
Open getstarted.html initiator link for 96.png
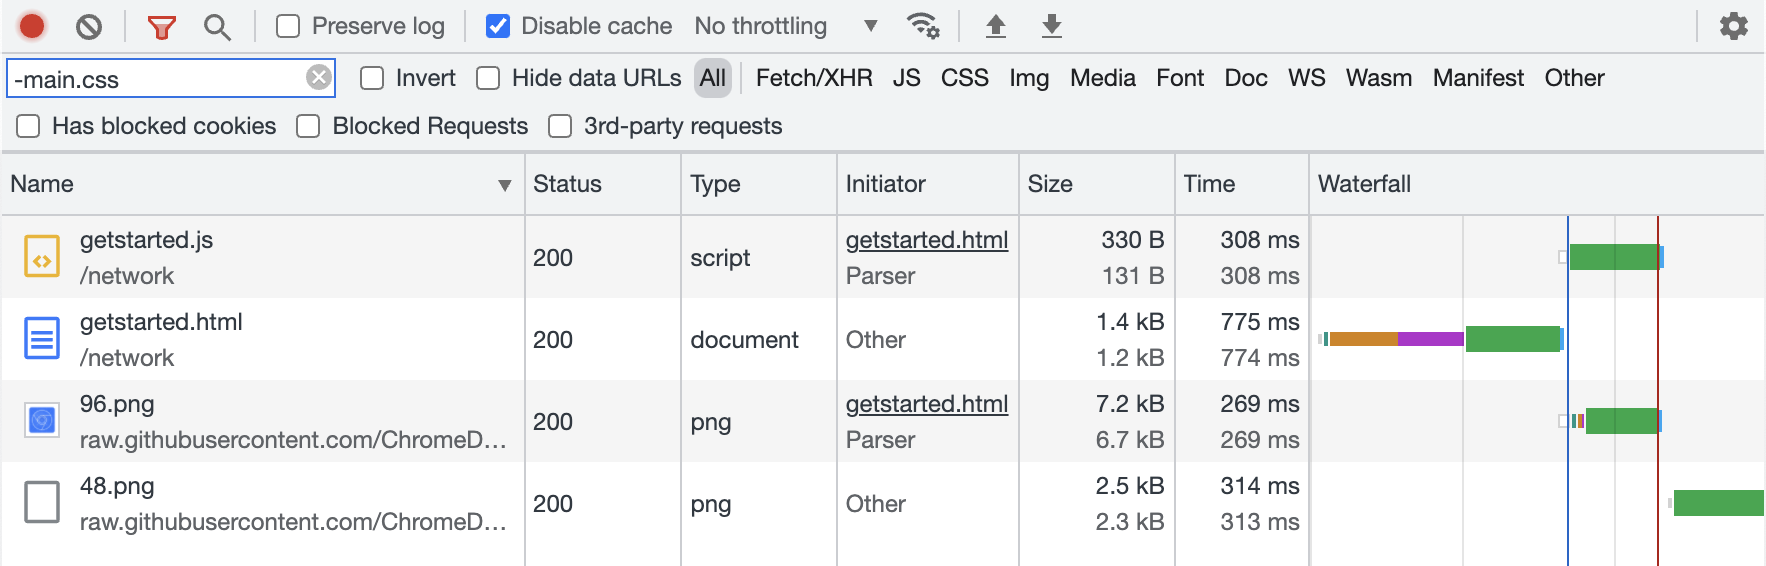click(x=926, y=404)
